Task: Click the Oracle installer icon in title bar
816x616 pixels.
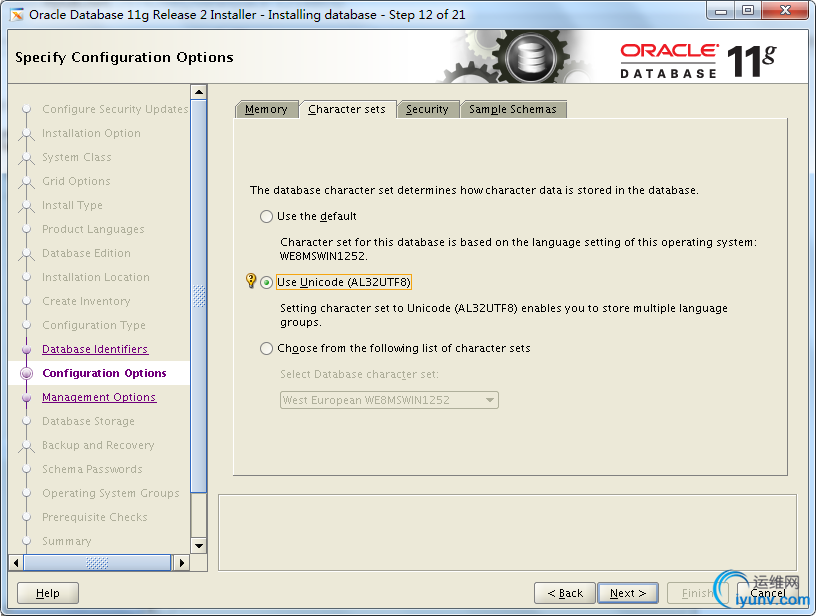Action: point(17,15)
